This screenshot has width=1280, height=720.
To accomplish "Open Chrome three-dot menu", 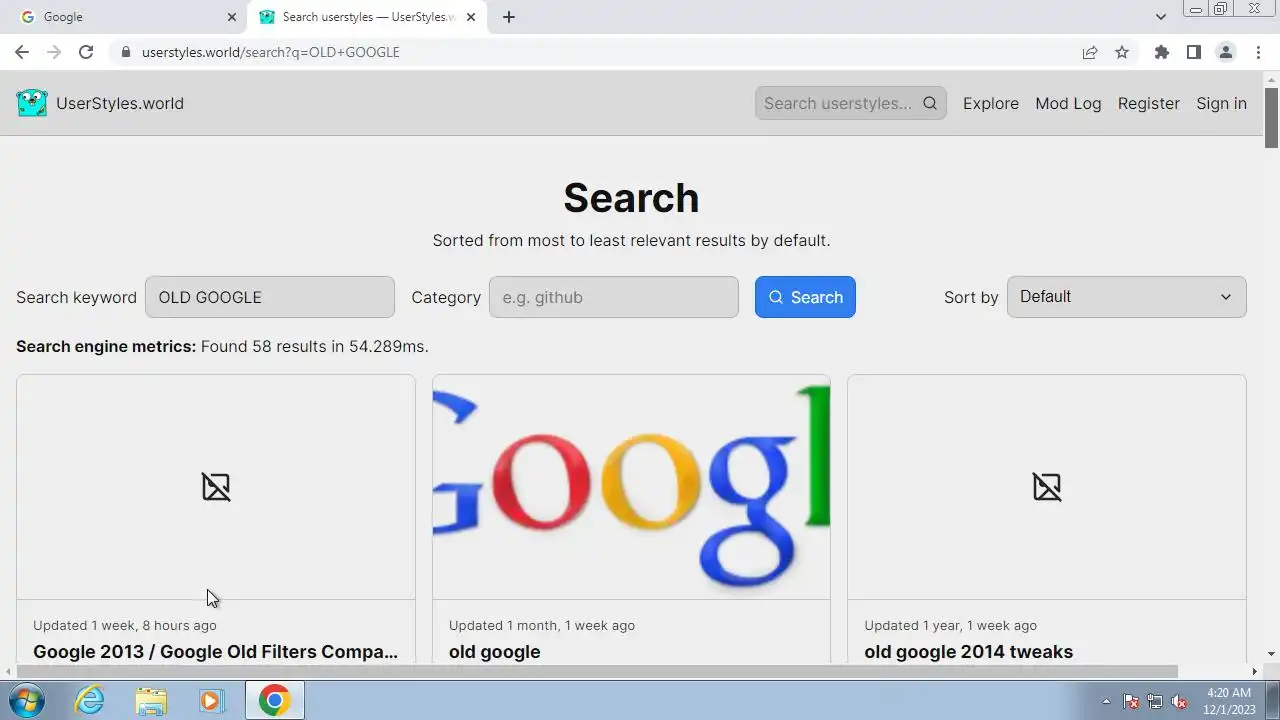I will (x=1258, y=52).
